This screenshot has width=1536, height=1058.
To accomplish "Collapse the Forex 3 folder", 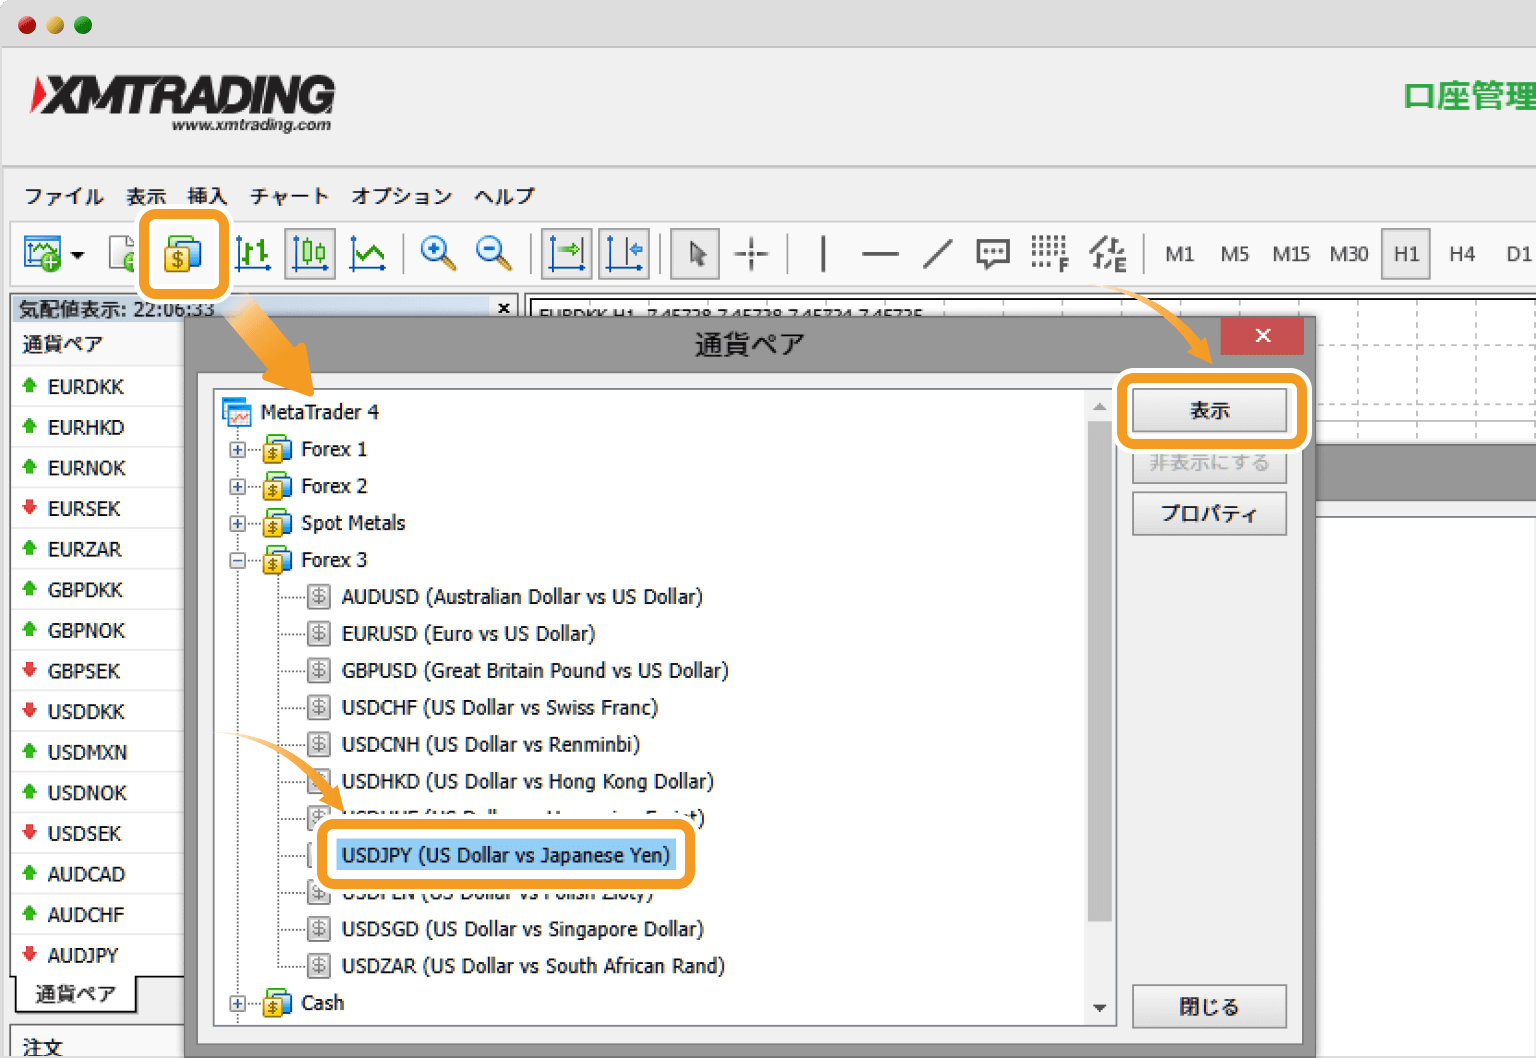I will 237,561.
